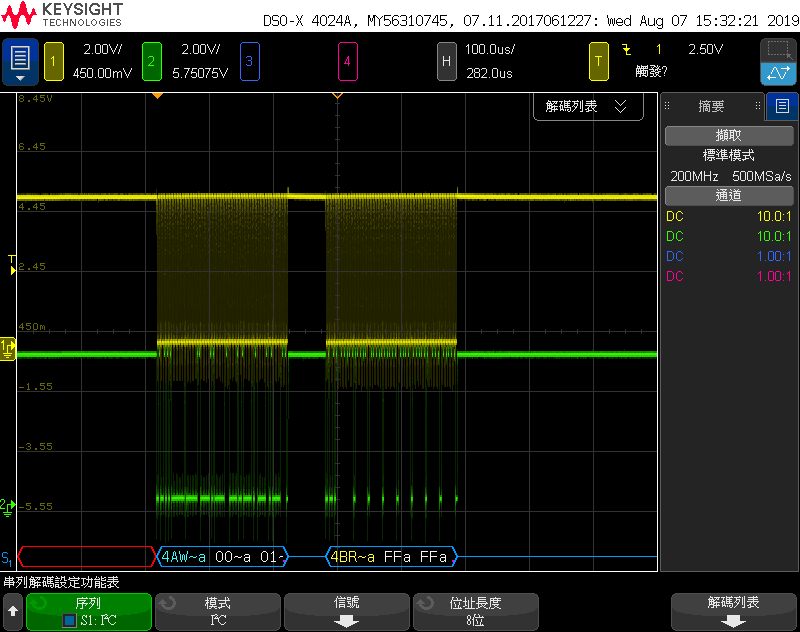Click the left drag handle of sidebar
This screenshot has width=800, height=632.
pyautogui.click(x=667, y=106)
